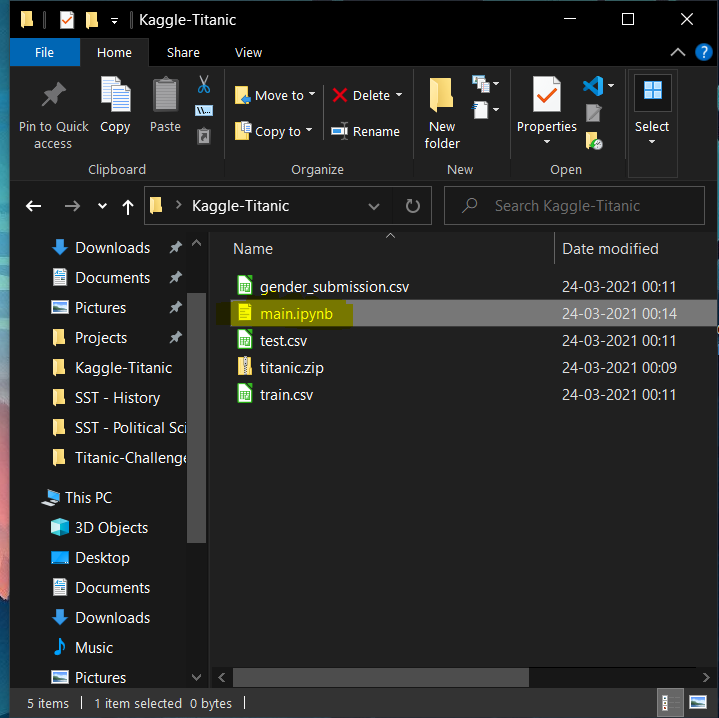Switch to the View ribbon tab
The image size is (719, 718).
[248, 52]
